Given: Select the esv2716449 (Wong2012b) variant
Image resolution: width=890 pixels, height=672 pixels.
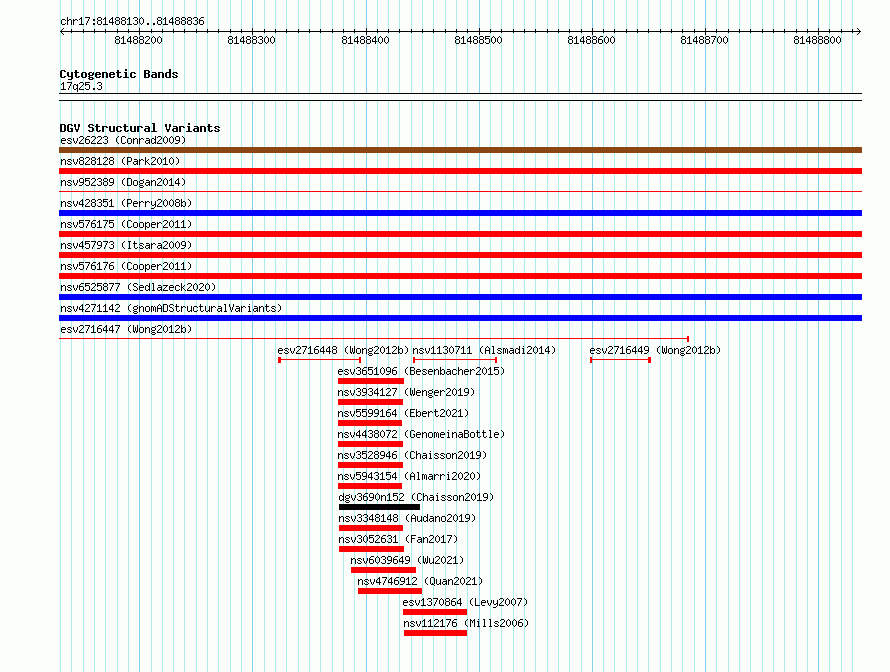Looking at the screenshot, I should coord(655,350).
